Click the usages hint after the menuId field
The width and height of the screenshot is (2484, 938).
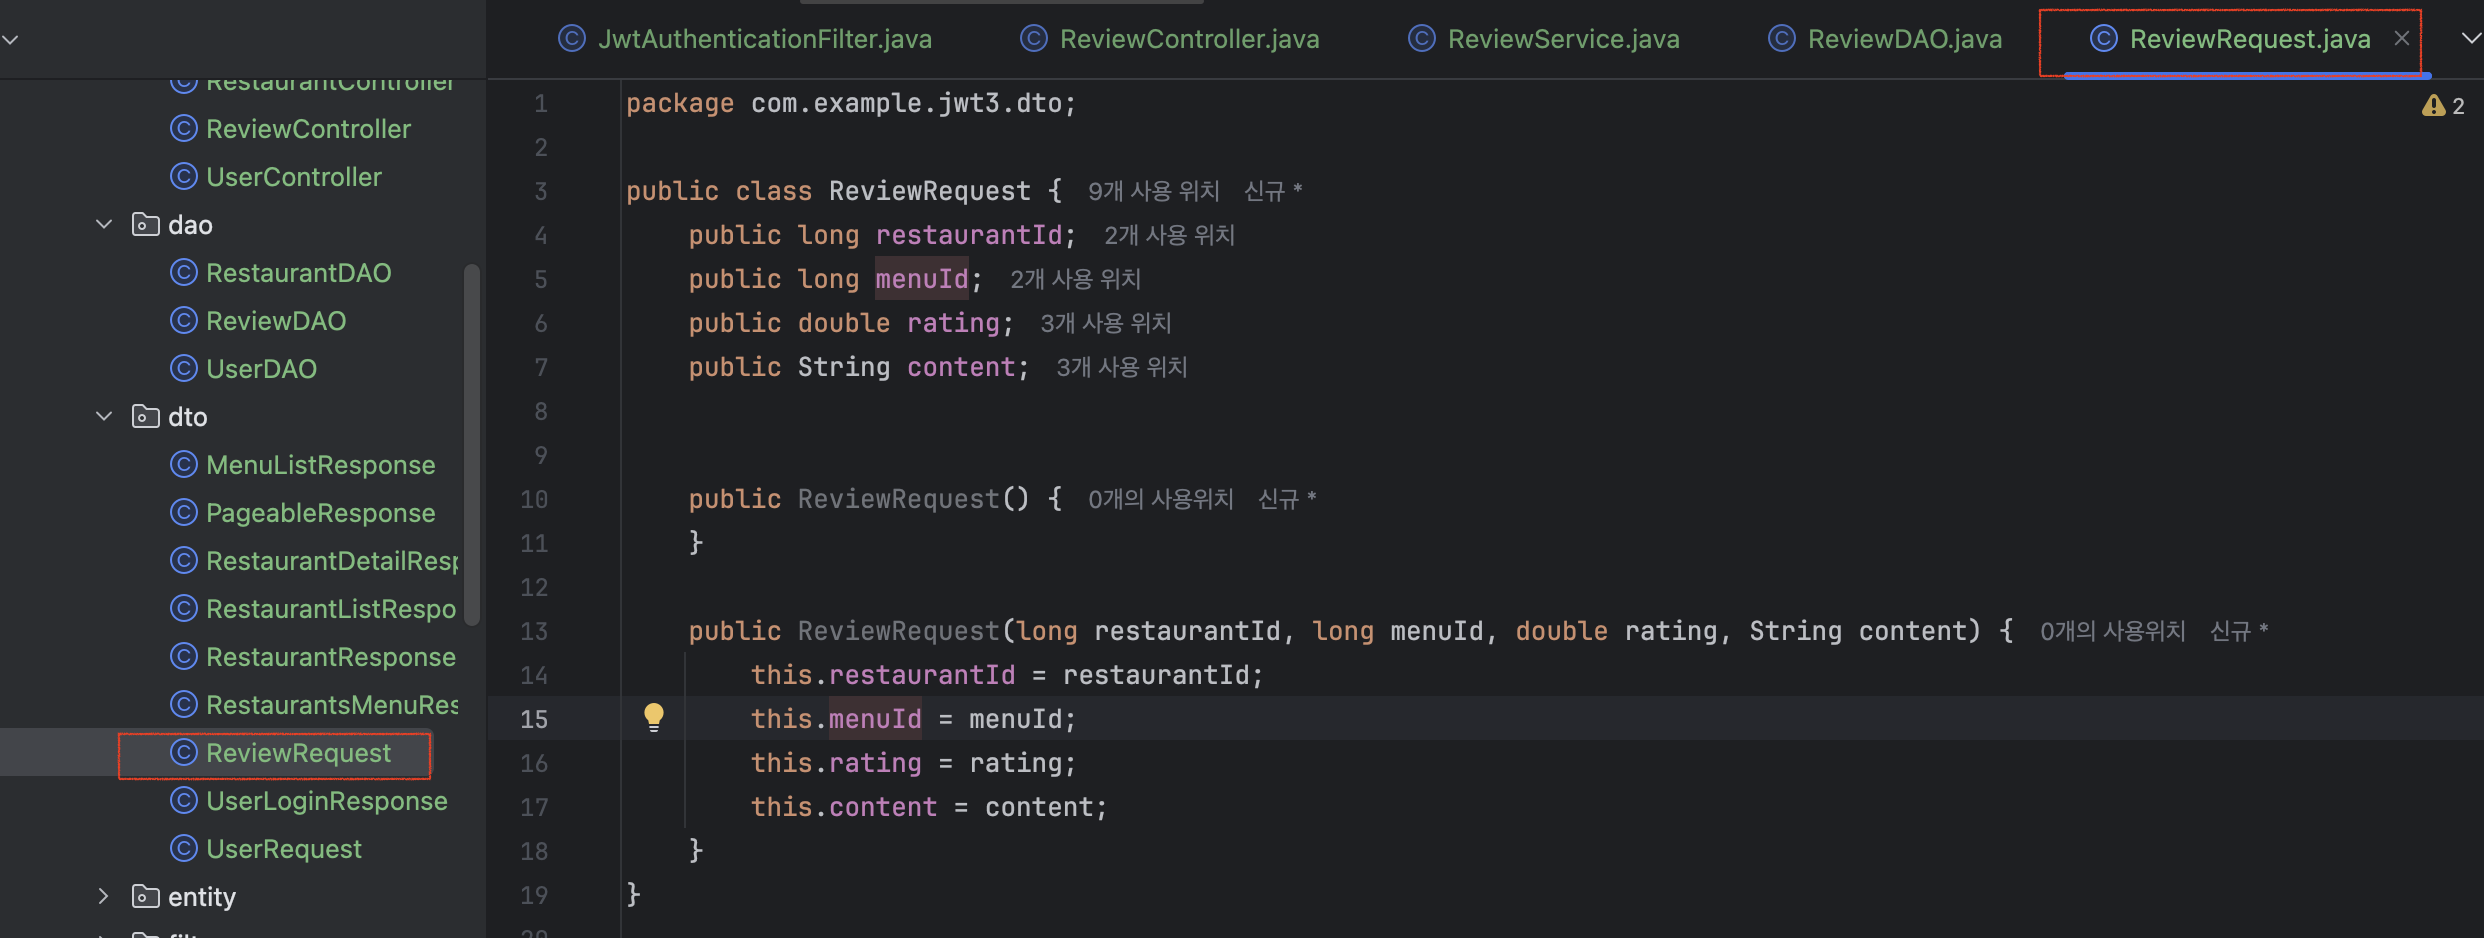coord(1076,279)
